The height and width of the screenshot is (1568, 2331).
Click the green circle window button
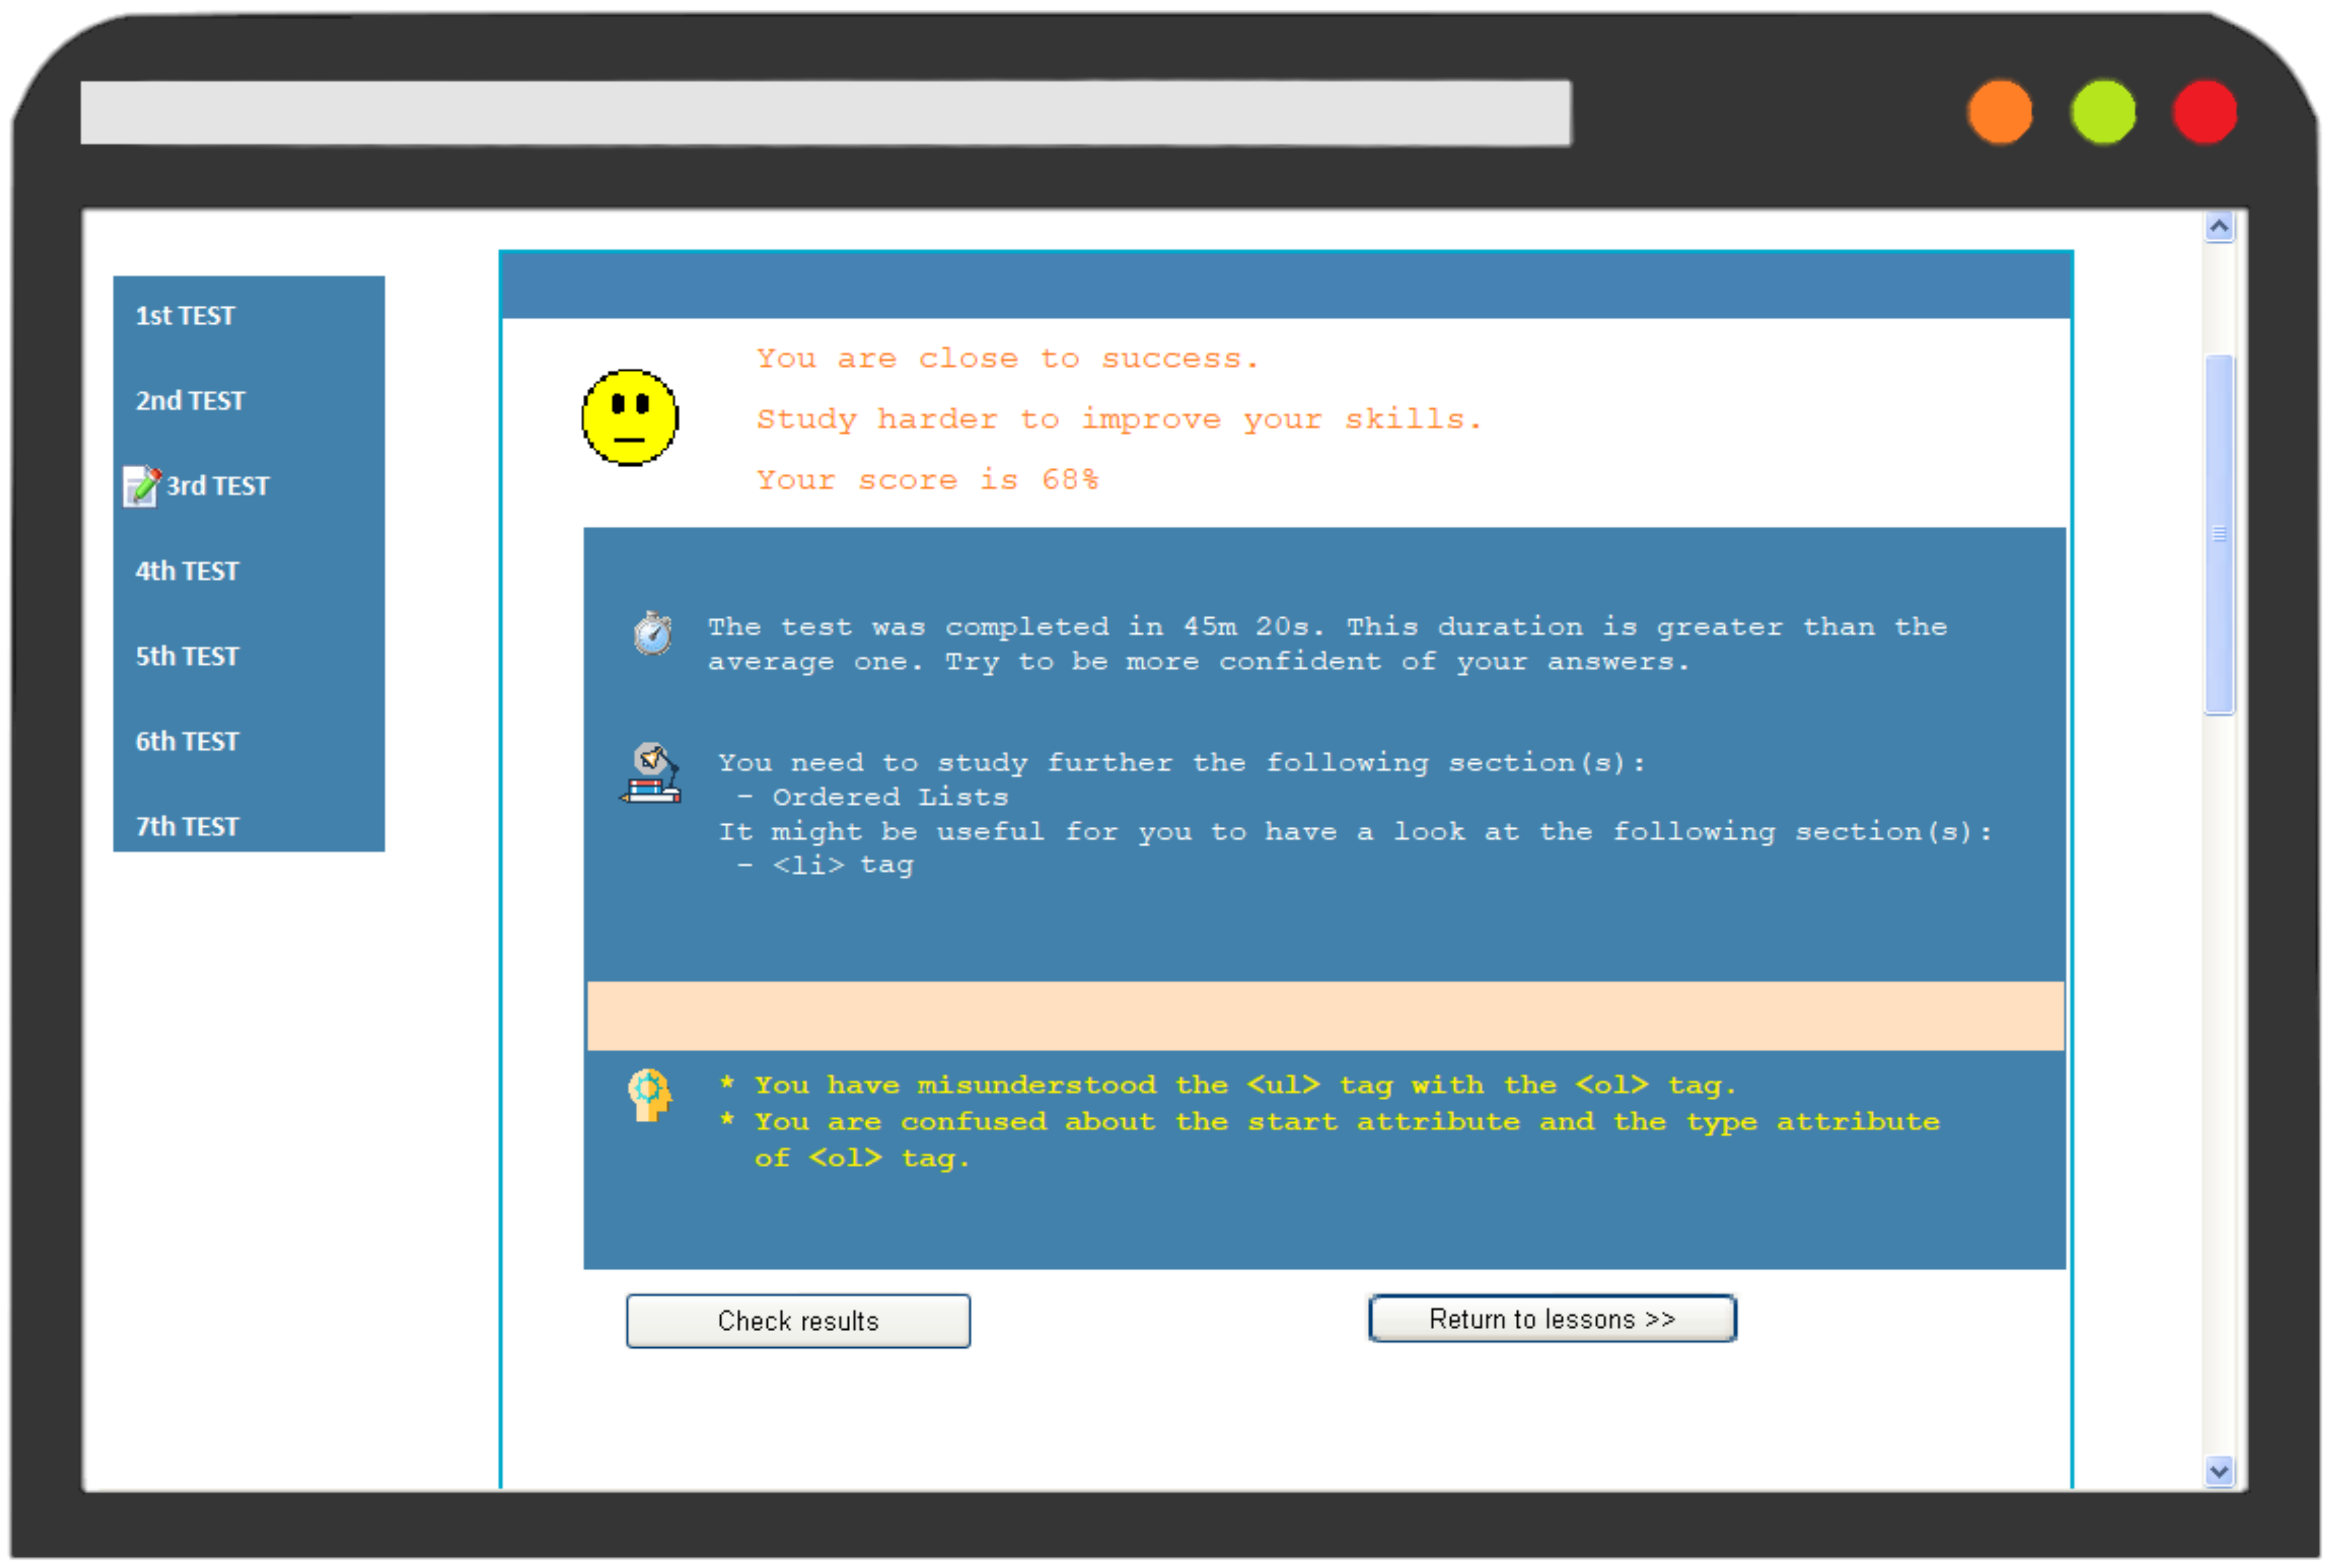point(2103,112)
